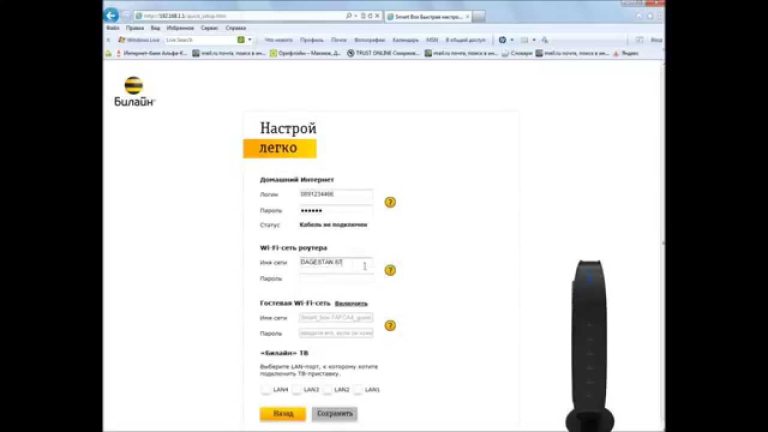
Task: Expand dropdown arrow next to round toolbar icon
Action: pos(512,40)
